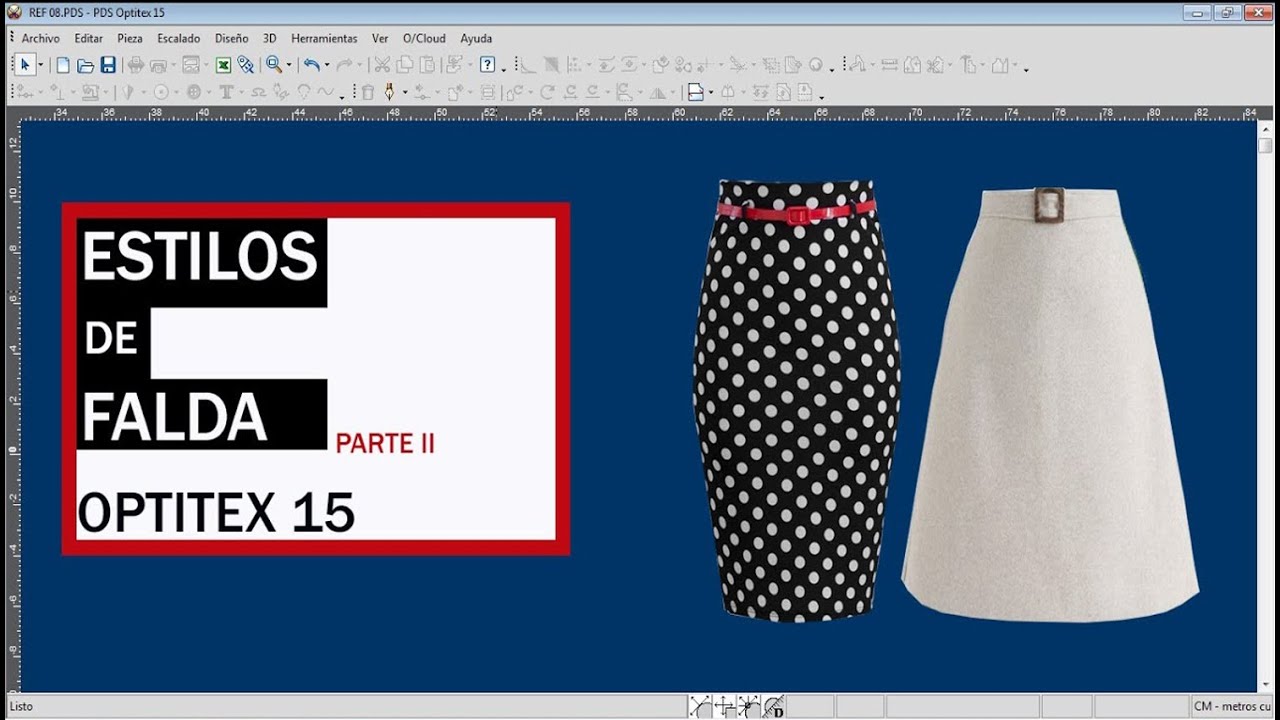The height and width of the screenshot is (720, 1280).
Task: Click the 'OPTITEX 15' title text
Action: (216, 513)
